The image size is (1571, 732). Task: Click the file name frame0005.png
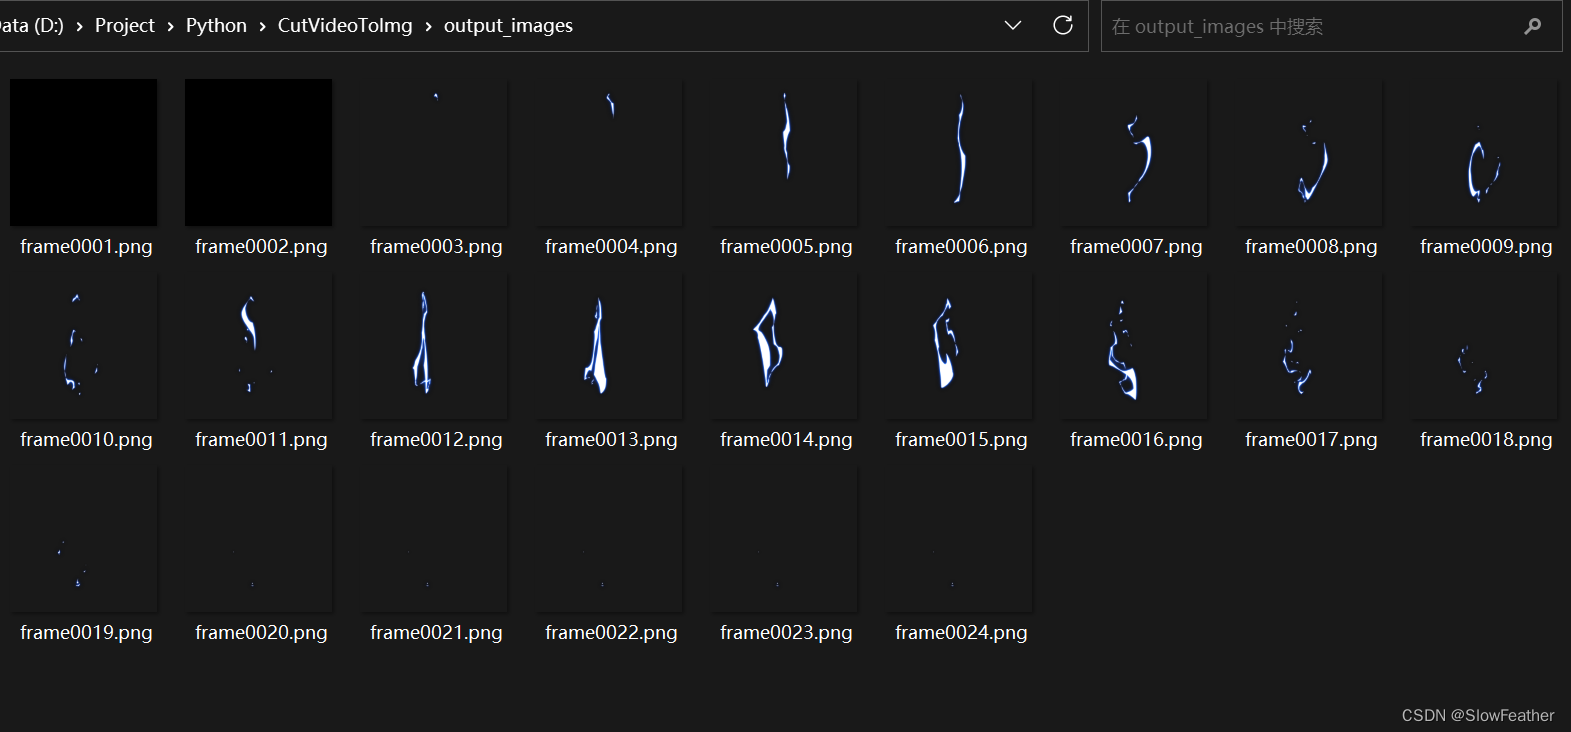click(786, 247)
